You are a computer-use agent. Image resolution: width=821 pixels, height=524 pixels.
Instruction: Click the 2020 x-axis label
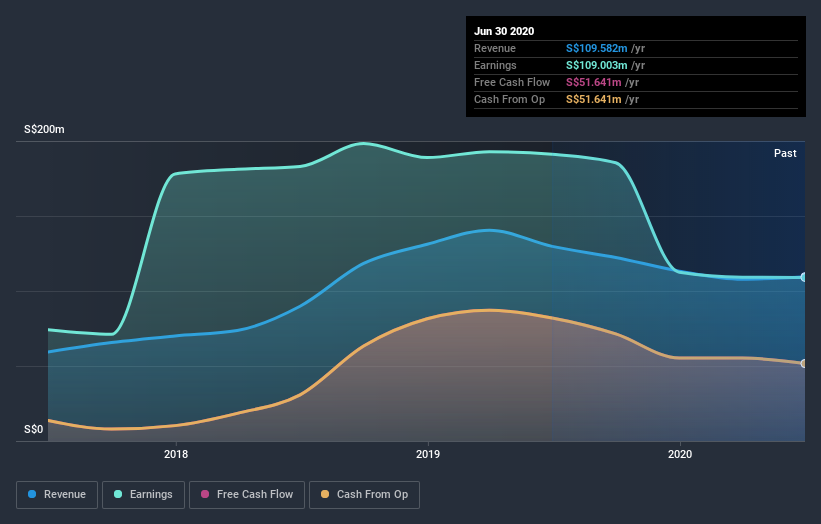point(680,454)
